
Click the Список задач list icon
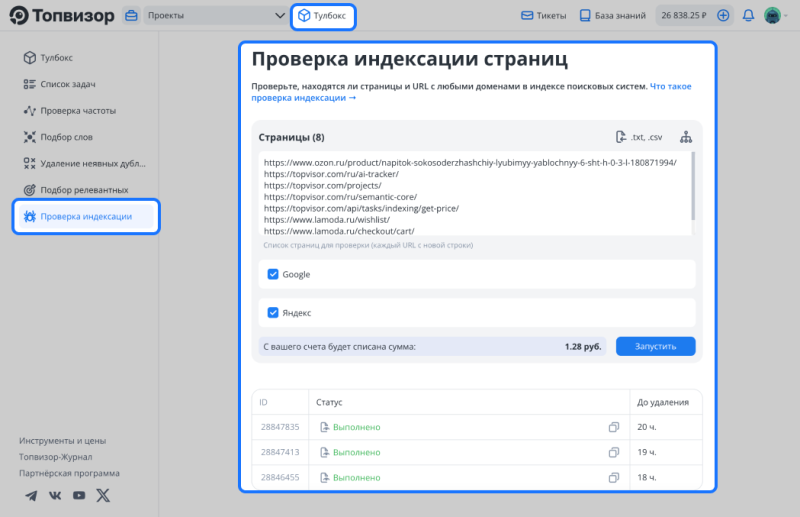[30, 84]
